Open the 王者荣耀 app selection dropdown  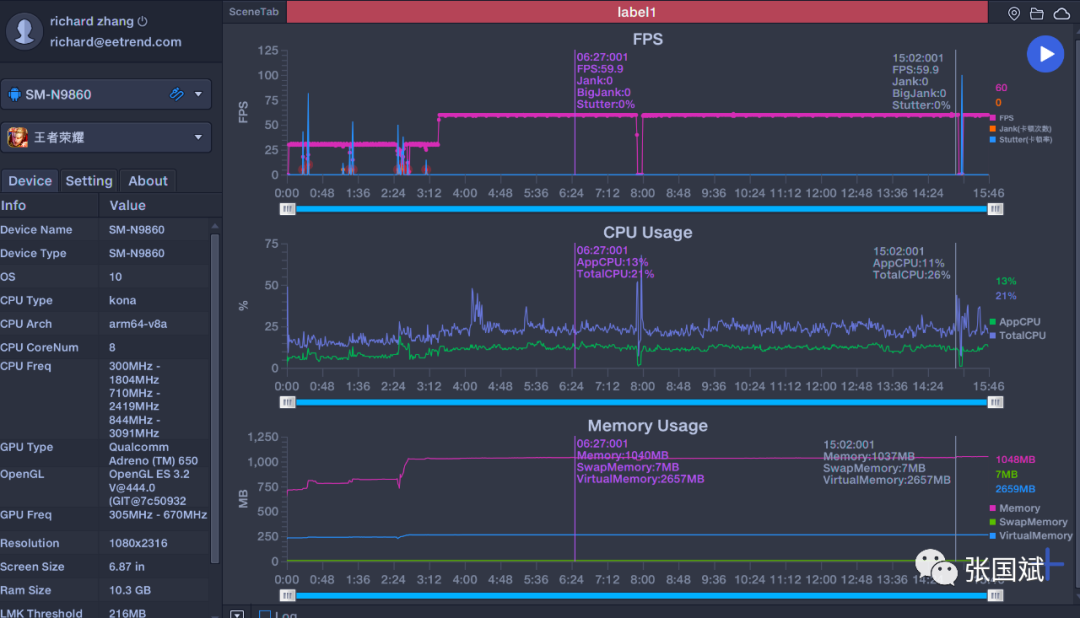click(x=198, y=137)
